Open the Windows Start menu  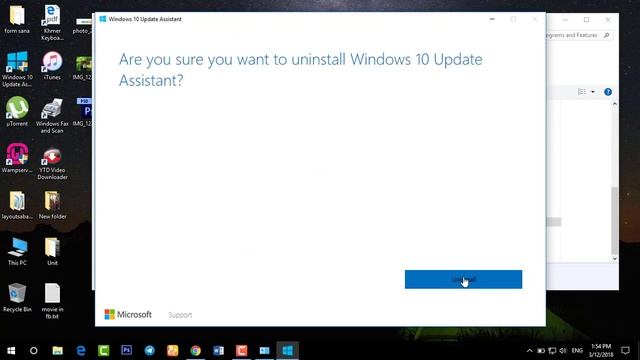point(11,351)
